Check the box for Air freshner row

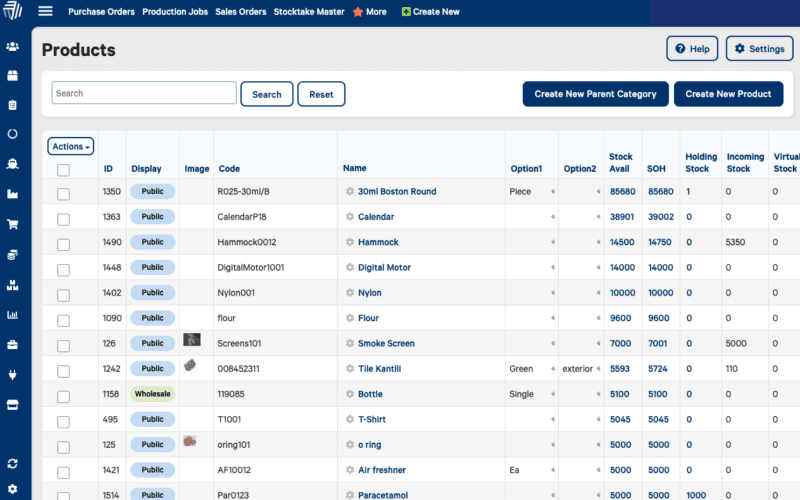pyautogui.click(x=63, y=472)
